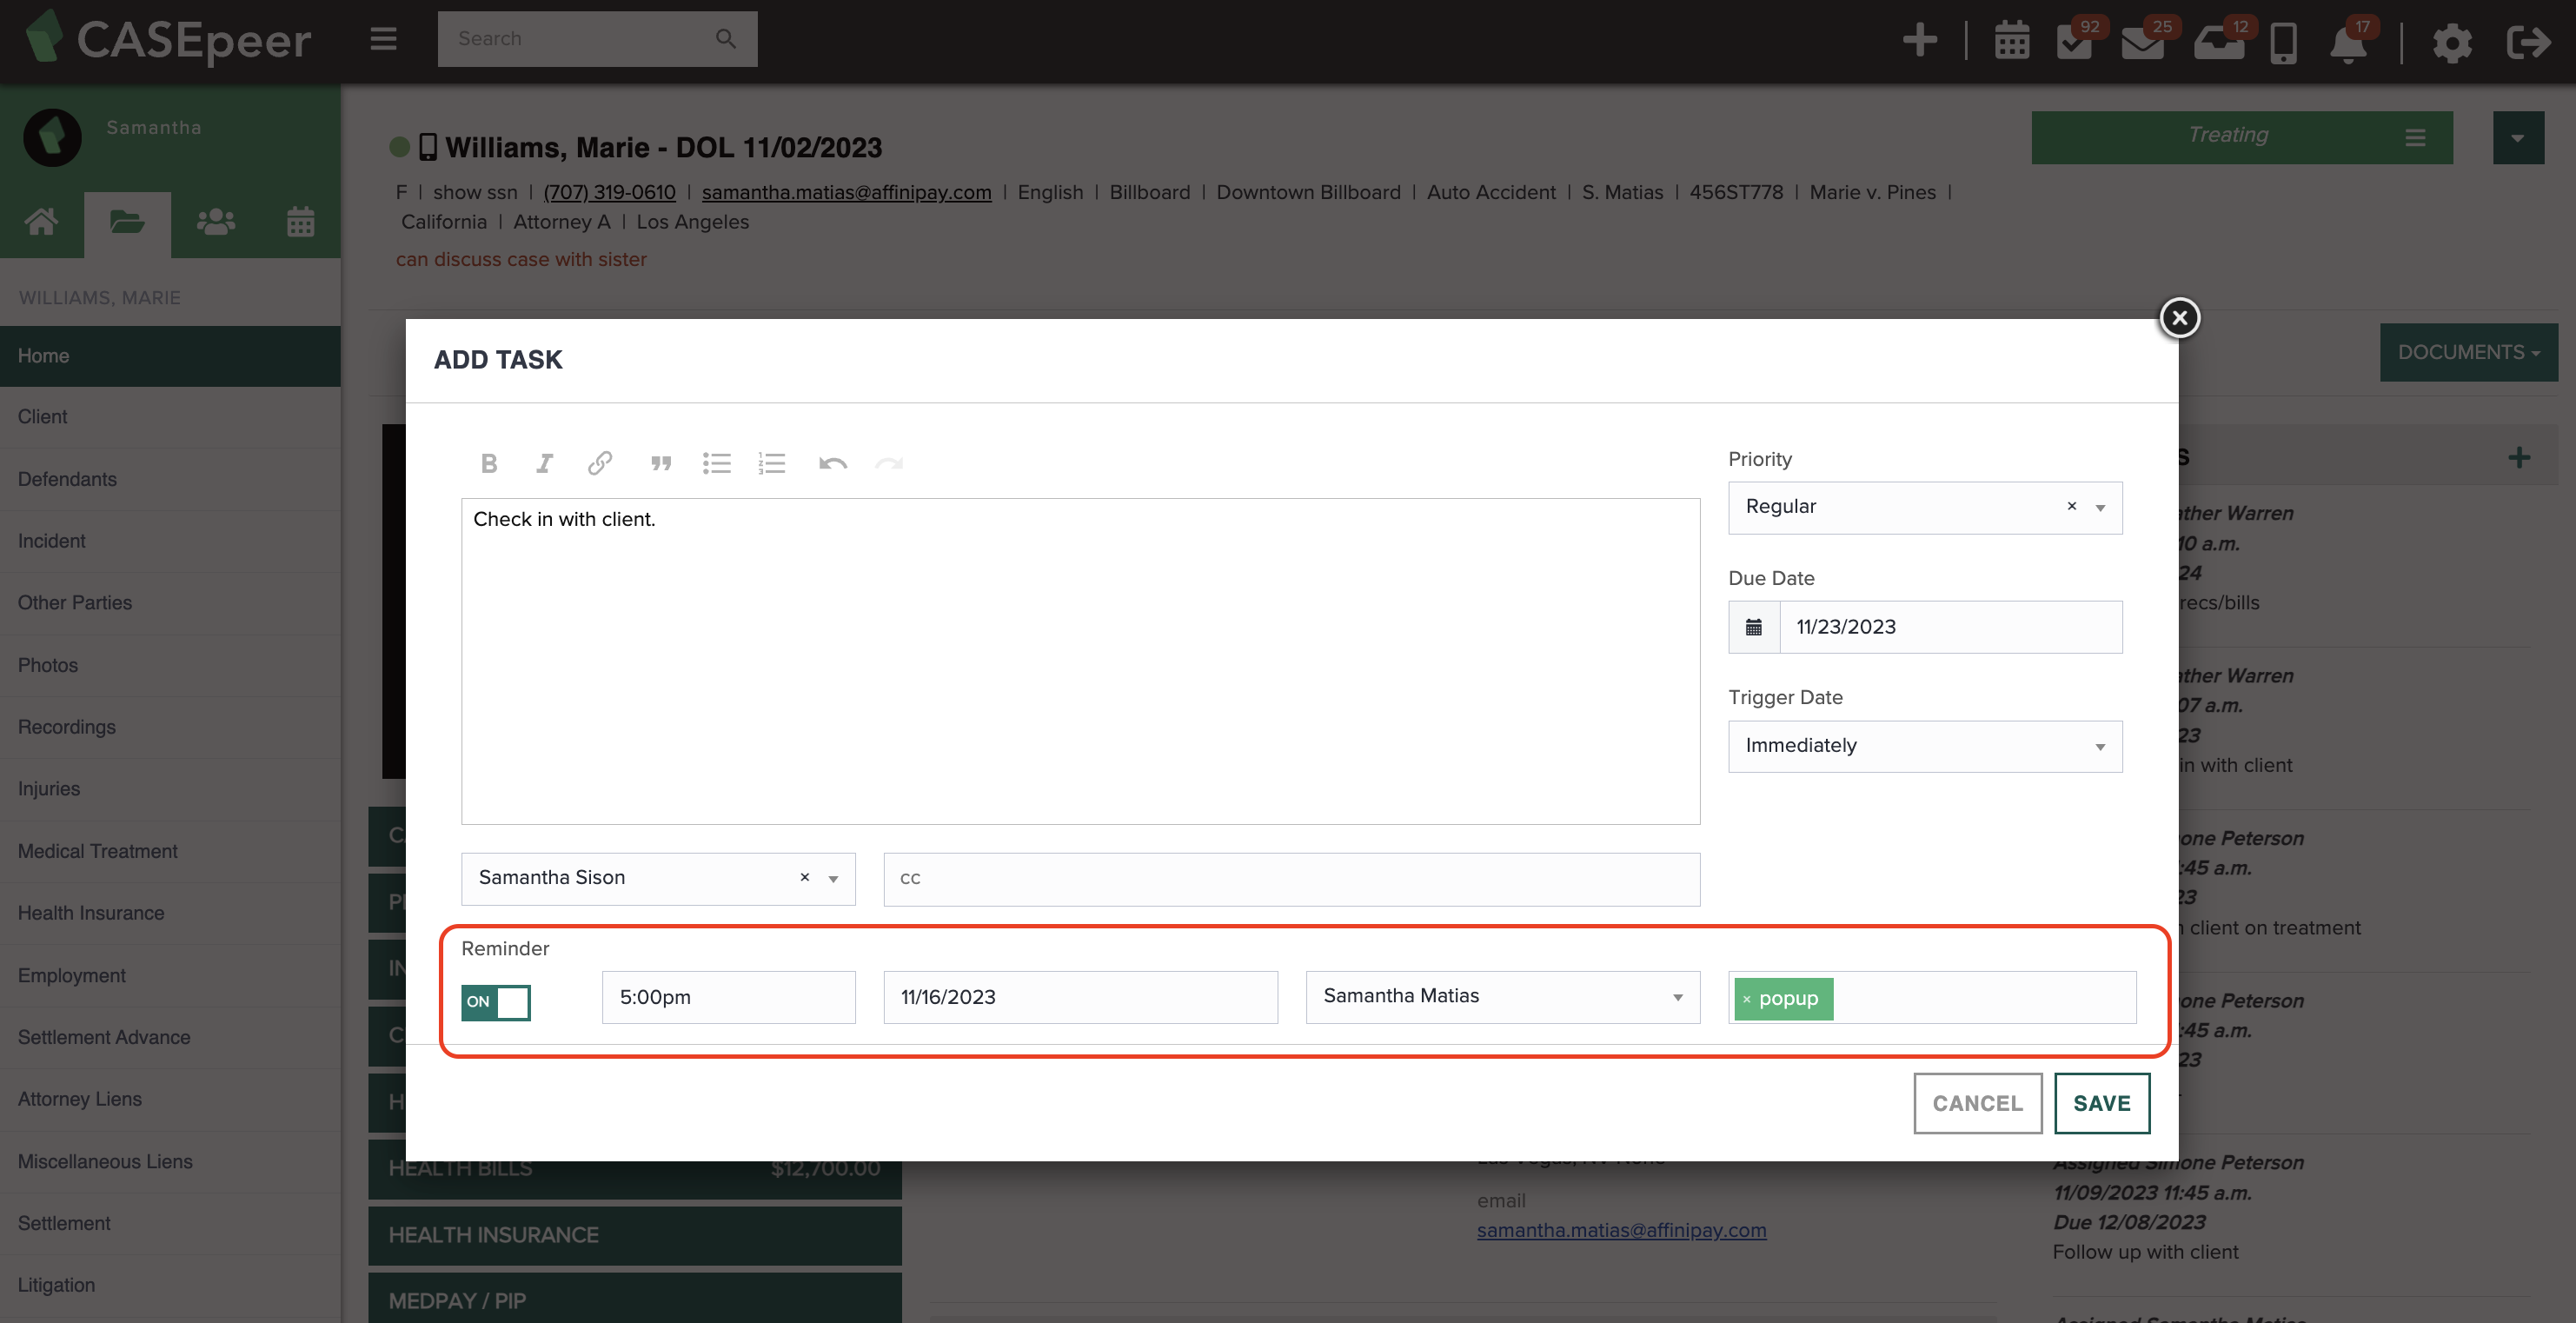Click the Bold formatting icon
This screenshot has width=2576, height=1323.
point(488,463)
